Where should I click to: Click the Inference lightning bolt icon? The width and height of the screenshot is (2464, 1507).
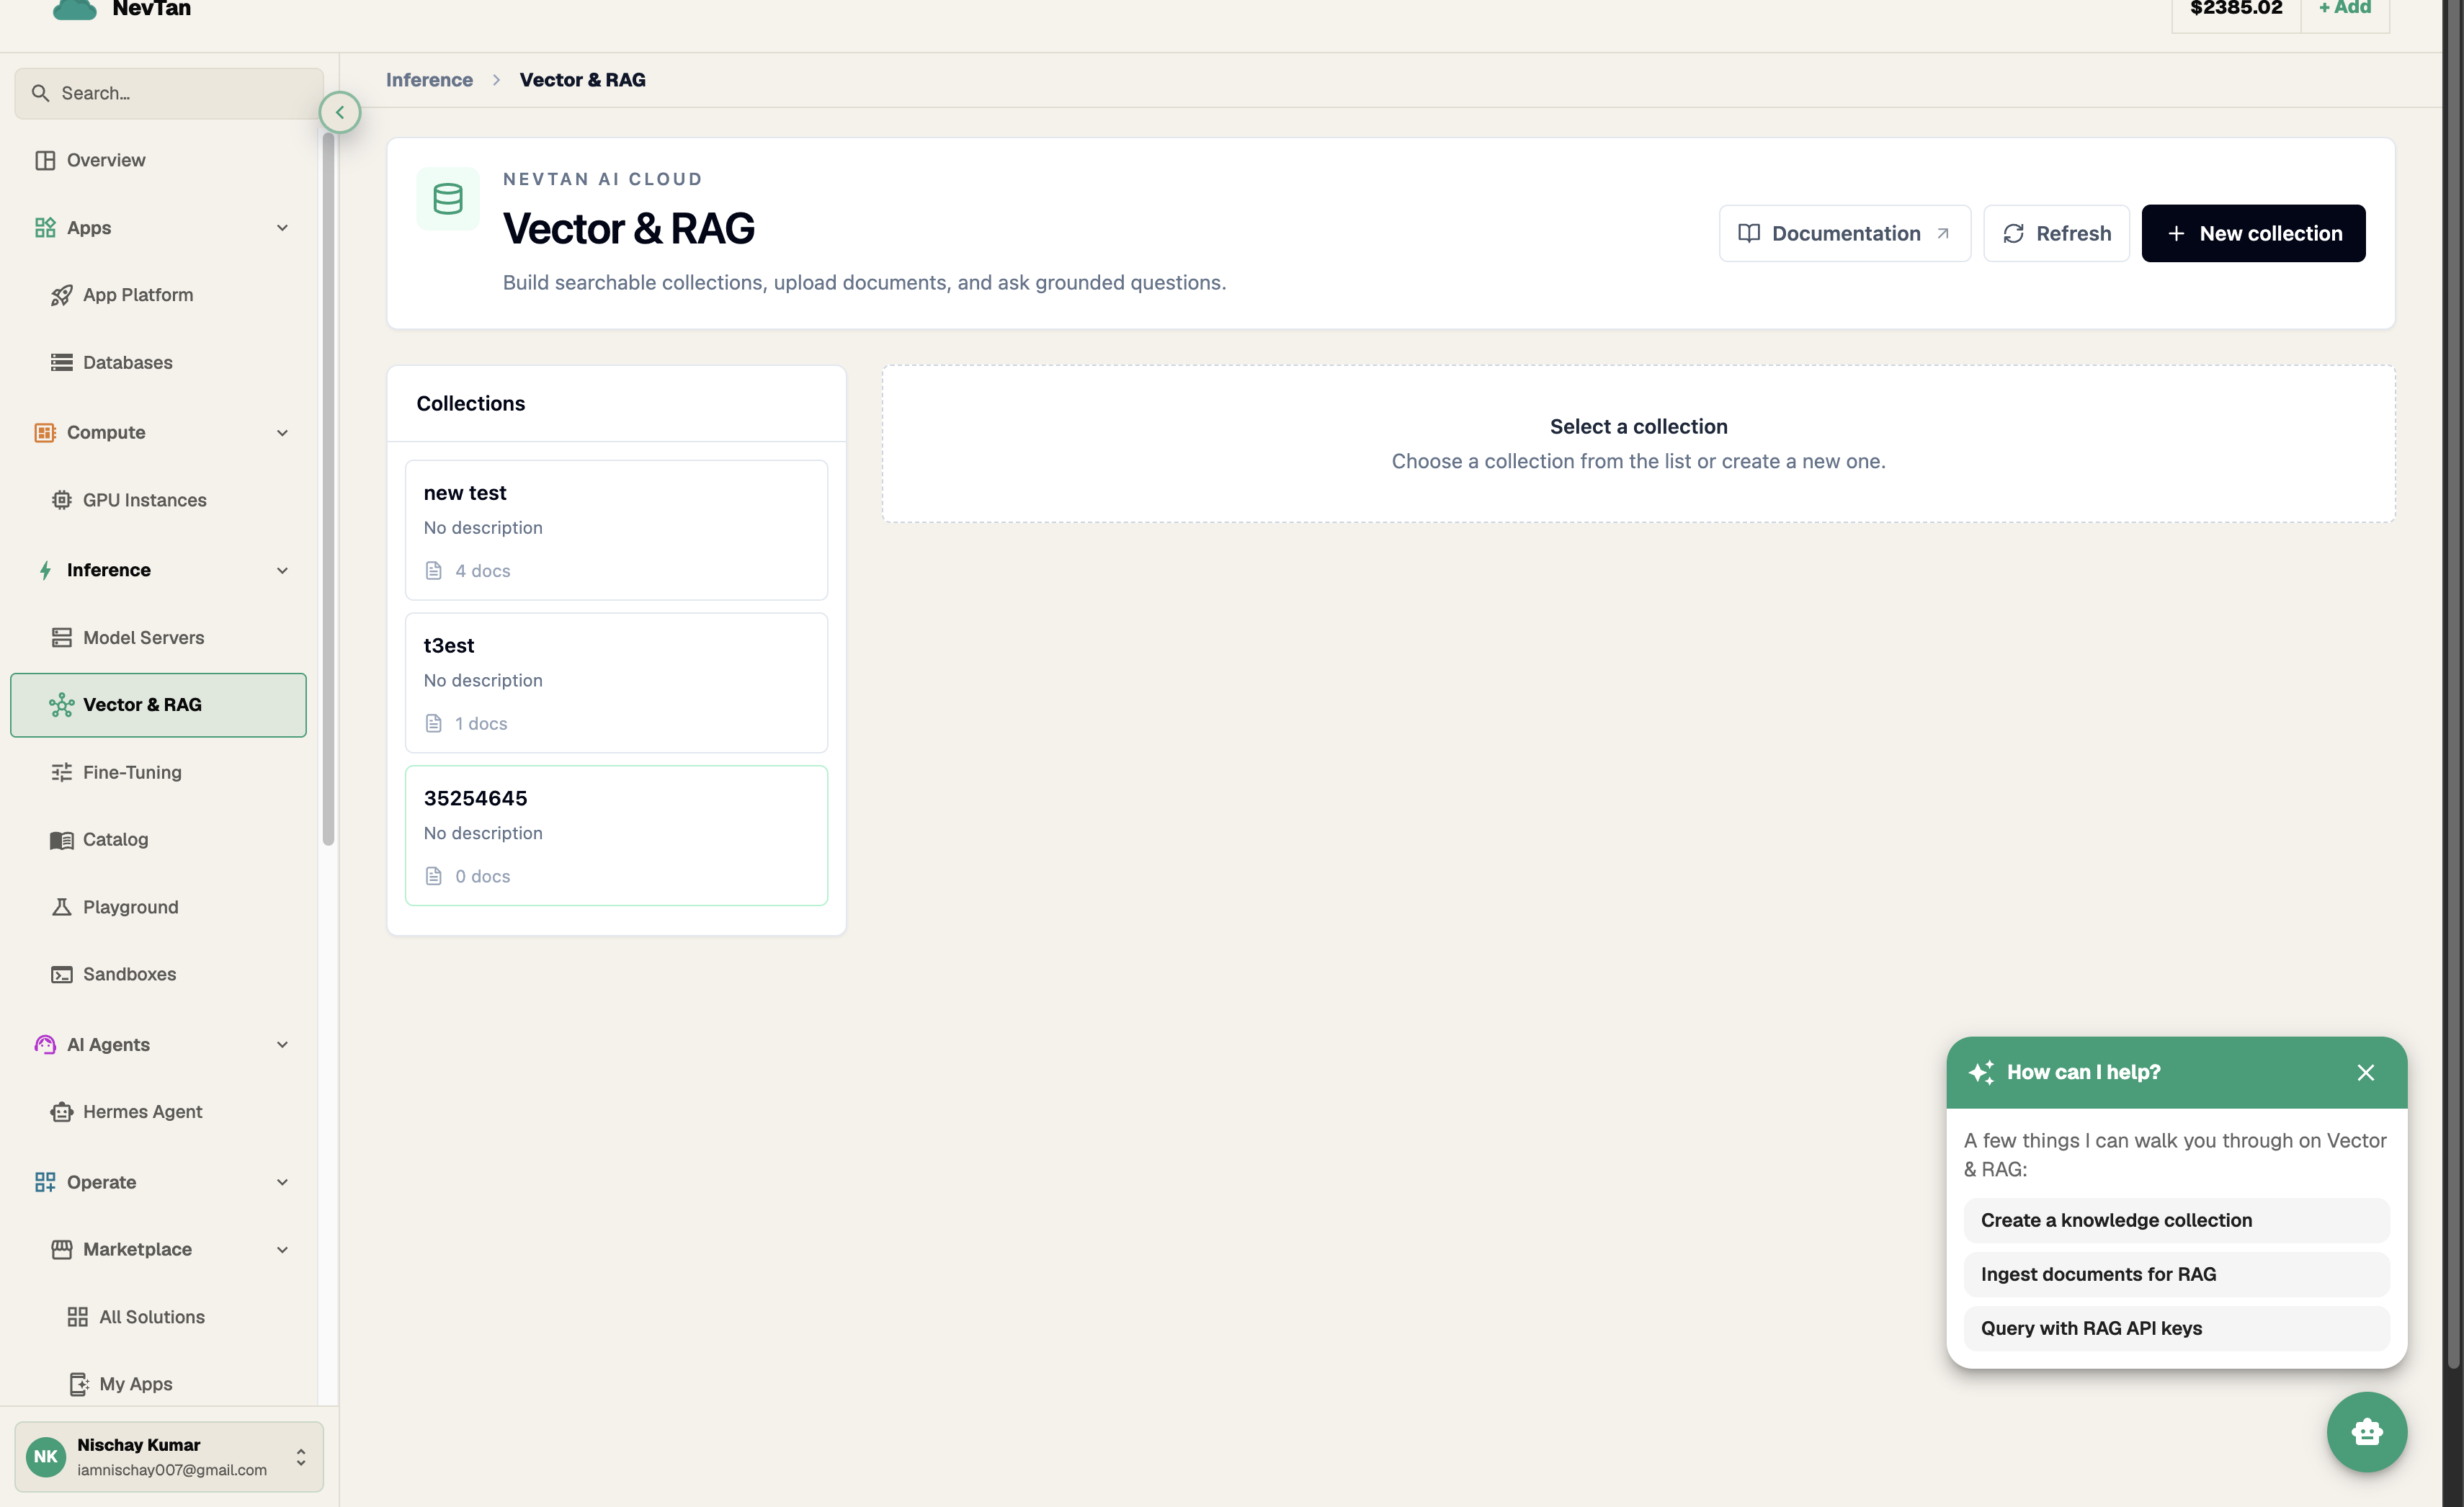[x=45, y=570]
